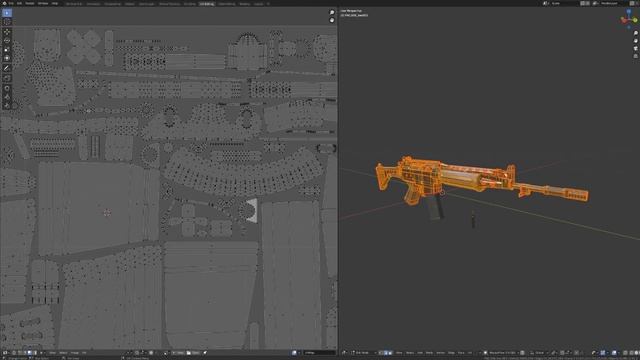The image size is (640, 360).
Task: Click the 3D viewport navigation axis gizmo
Action: [629, 19]
